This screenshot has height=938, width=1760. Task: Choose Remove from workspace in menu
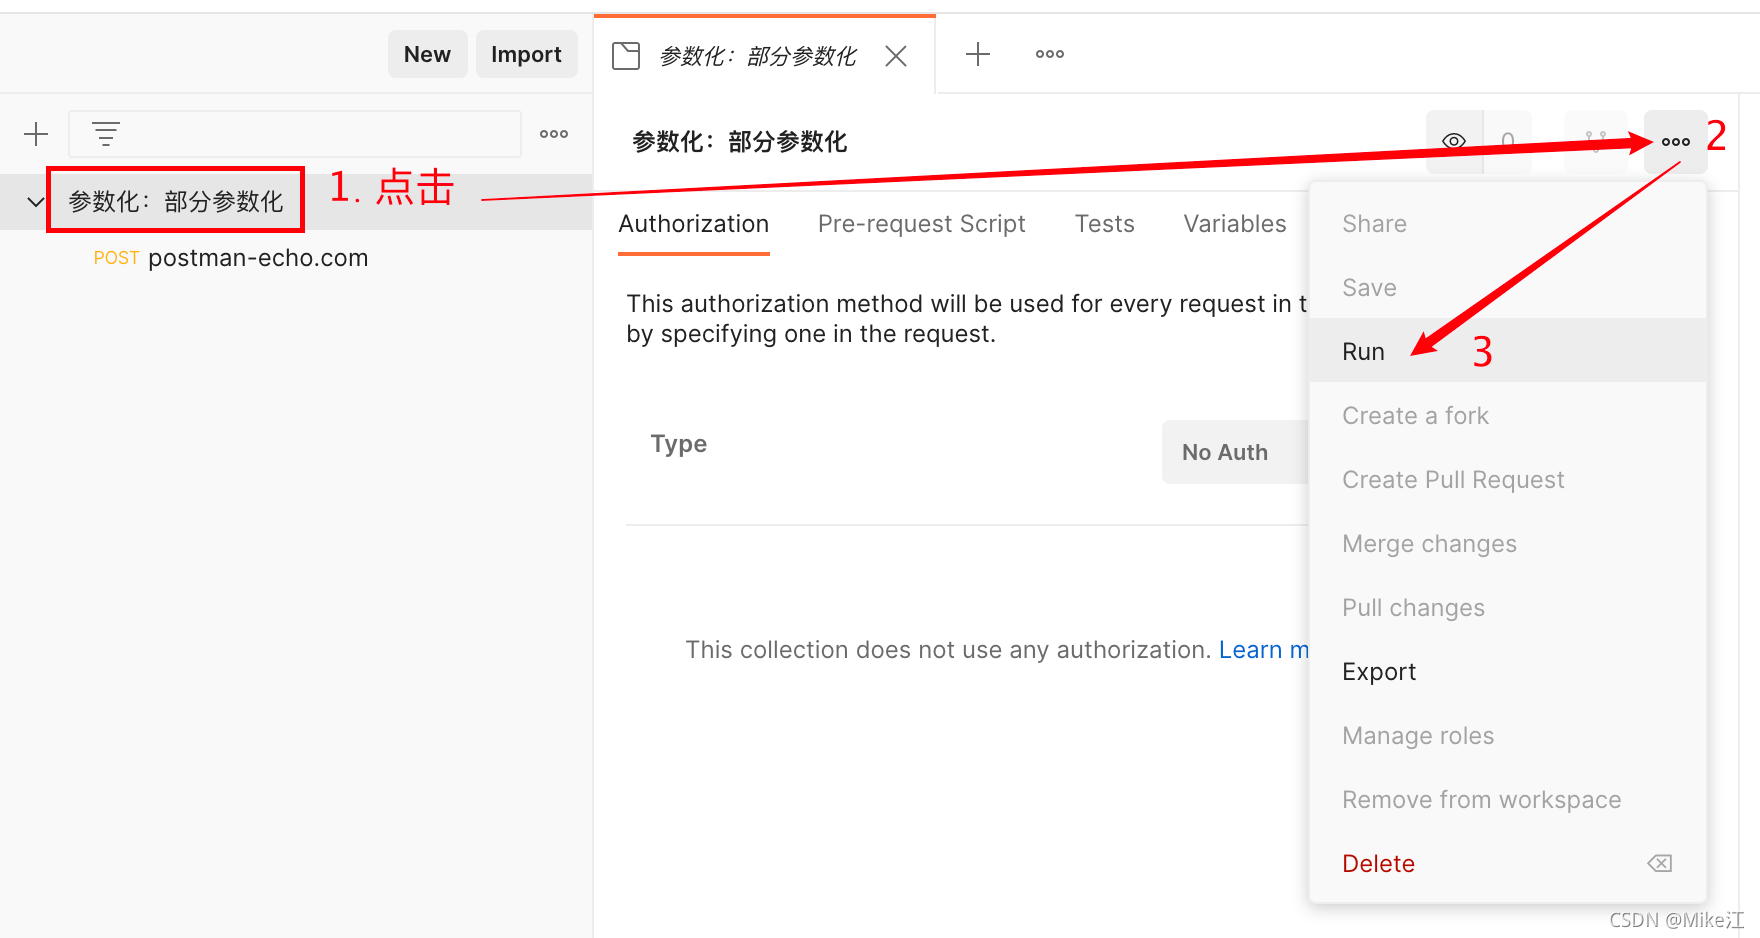[1508, 800]
